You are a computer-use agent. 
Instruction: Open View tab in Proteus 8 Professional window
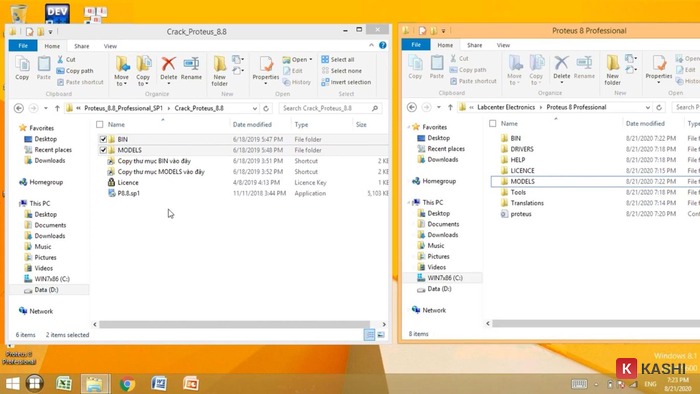tap(503, 45)
